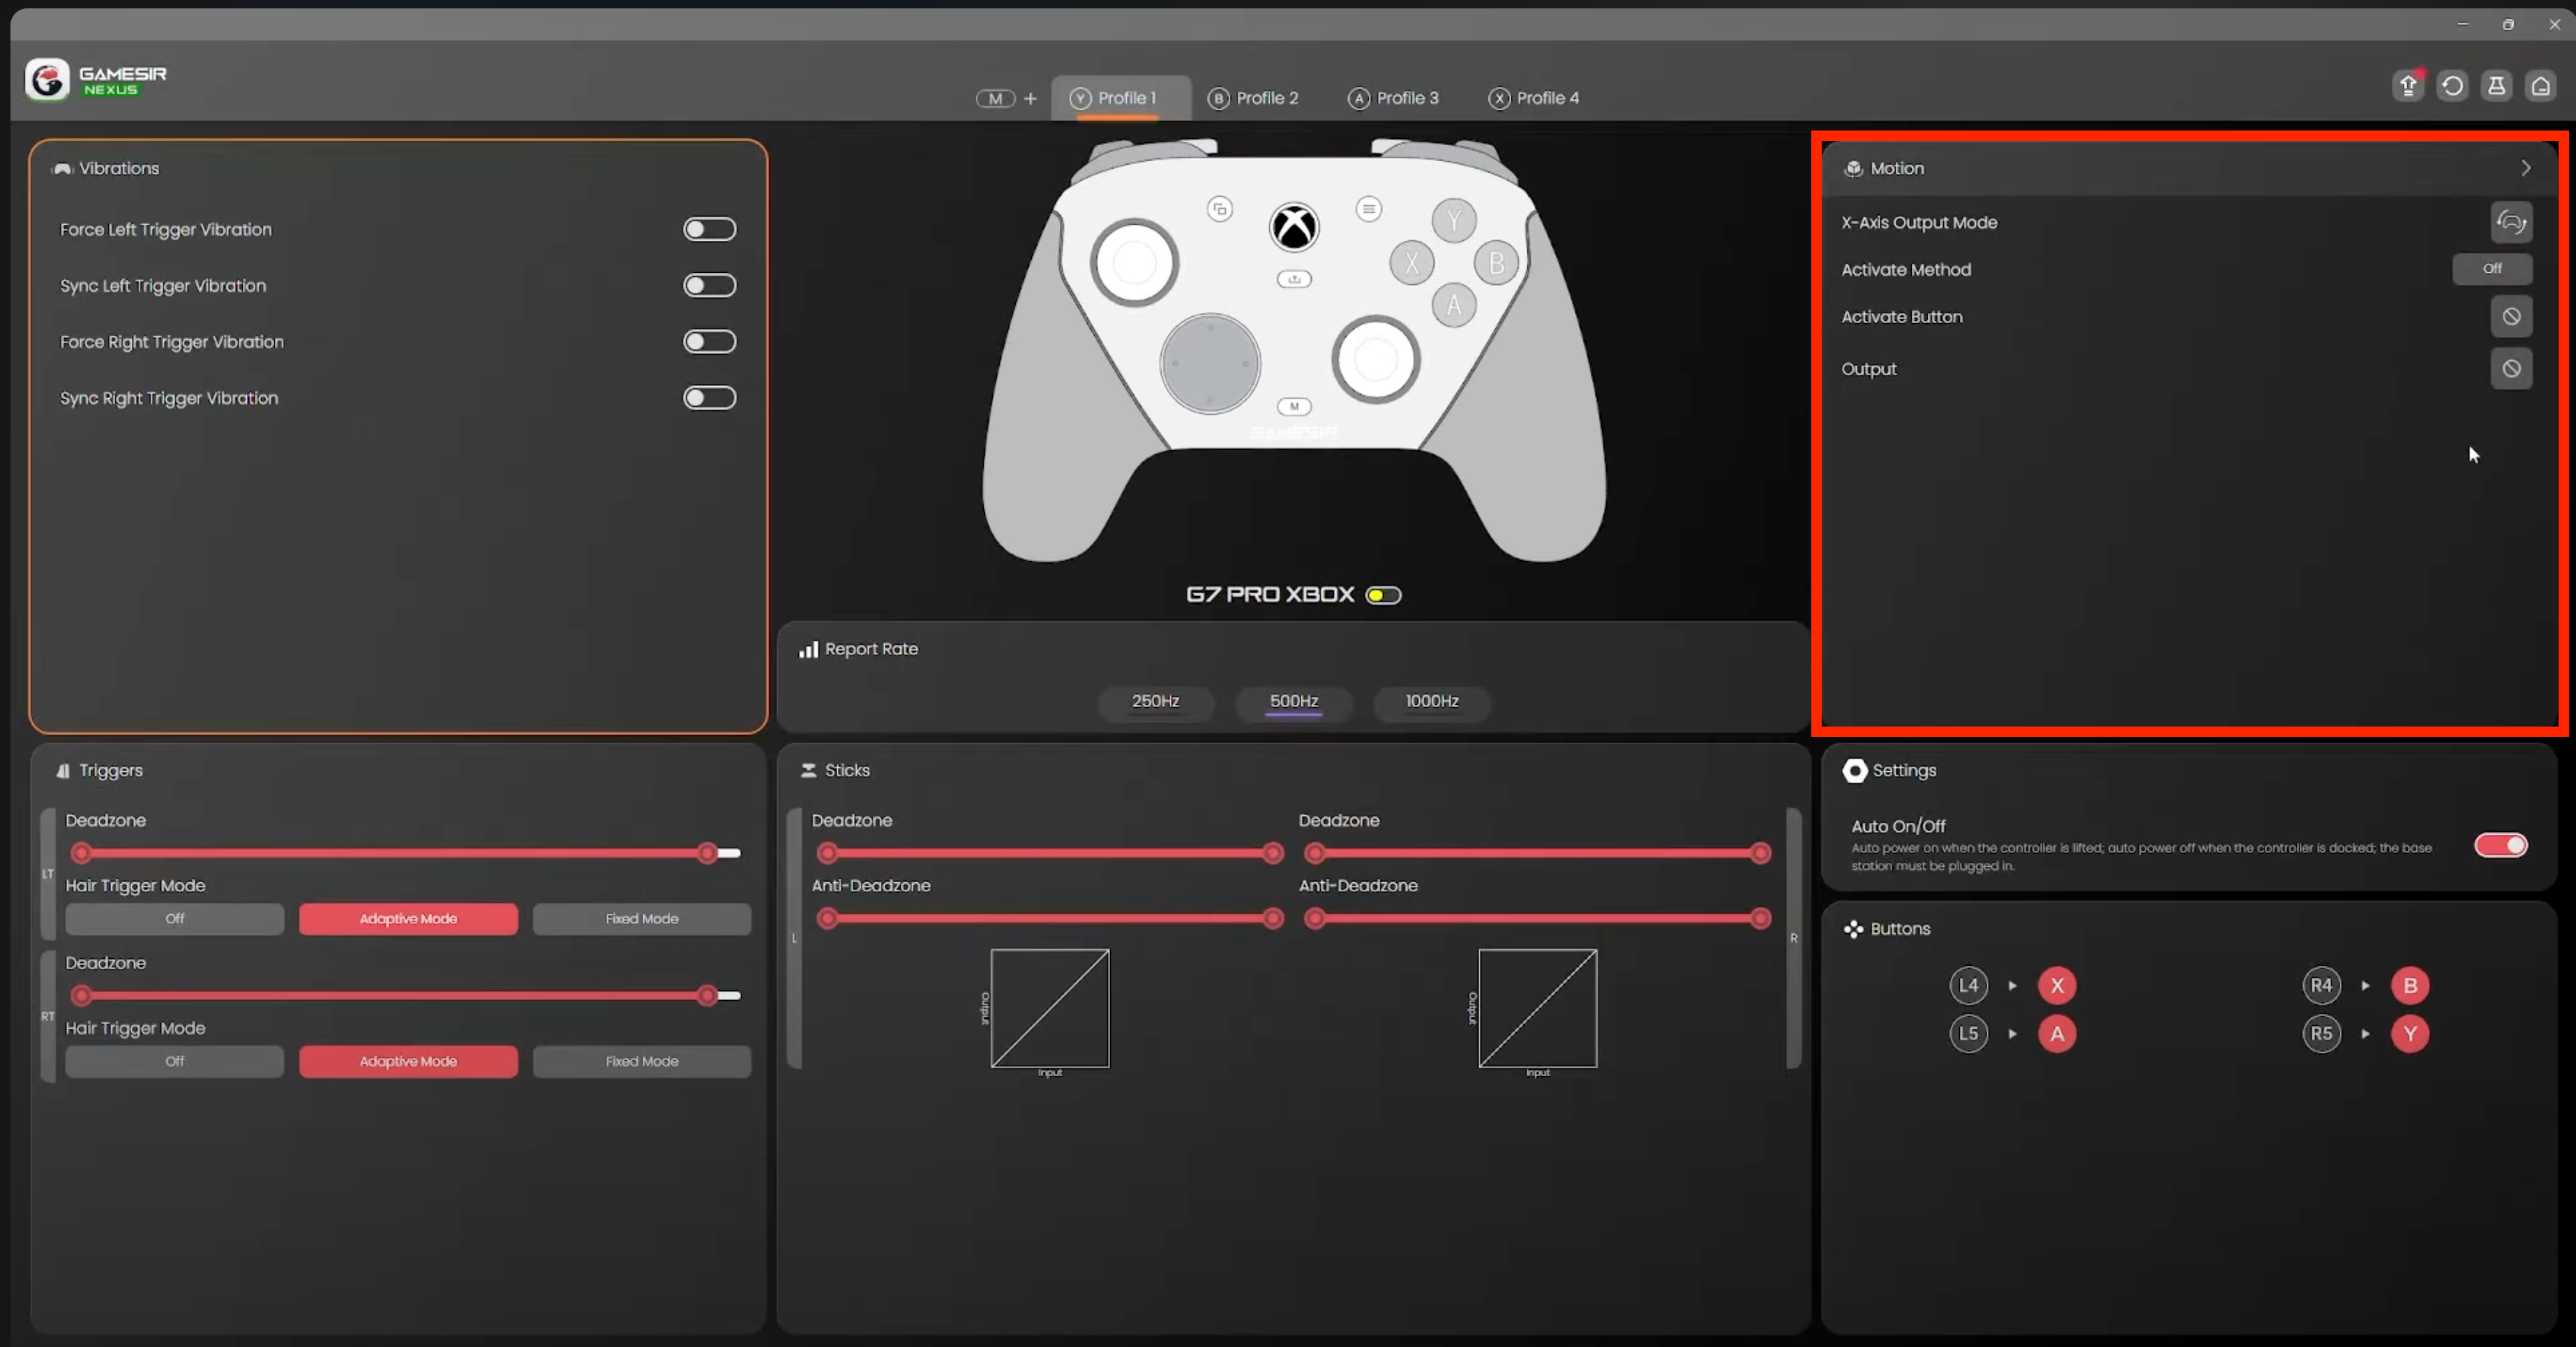Switch to the Profile 2 tab
Viewport: 2576px width, 1347px height.
pyautogui.click(x=1254, y=98)
